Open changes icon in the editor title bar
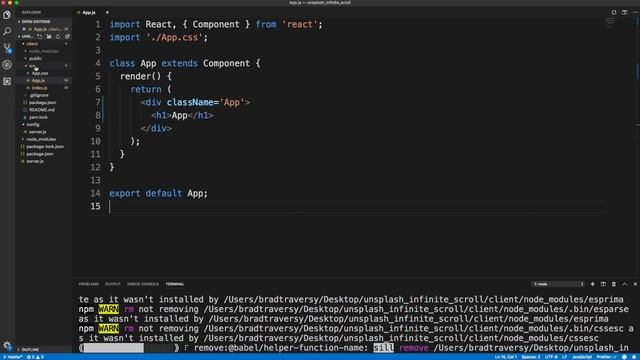Viewport: 640px width, 360px height. click(613, 13)
